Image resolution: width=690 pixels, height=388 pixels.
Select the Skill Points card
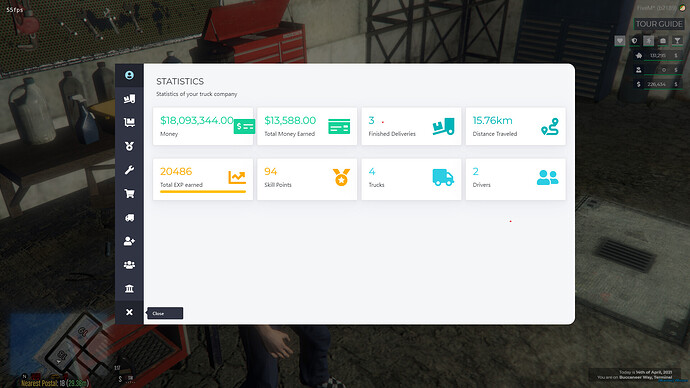point(307,179)
